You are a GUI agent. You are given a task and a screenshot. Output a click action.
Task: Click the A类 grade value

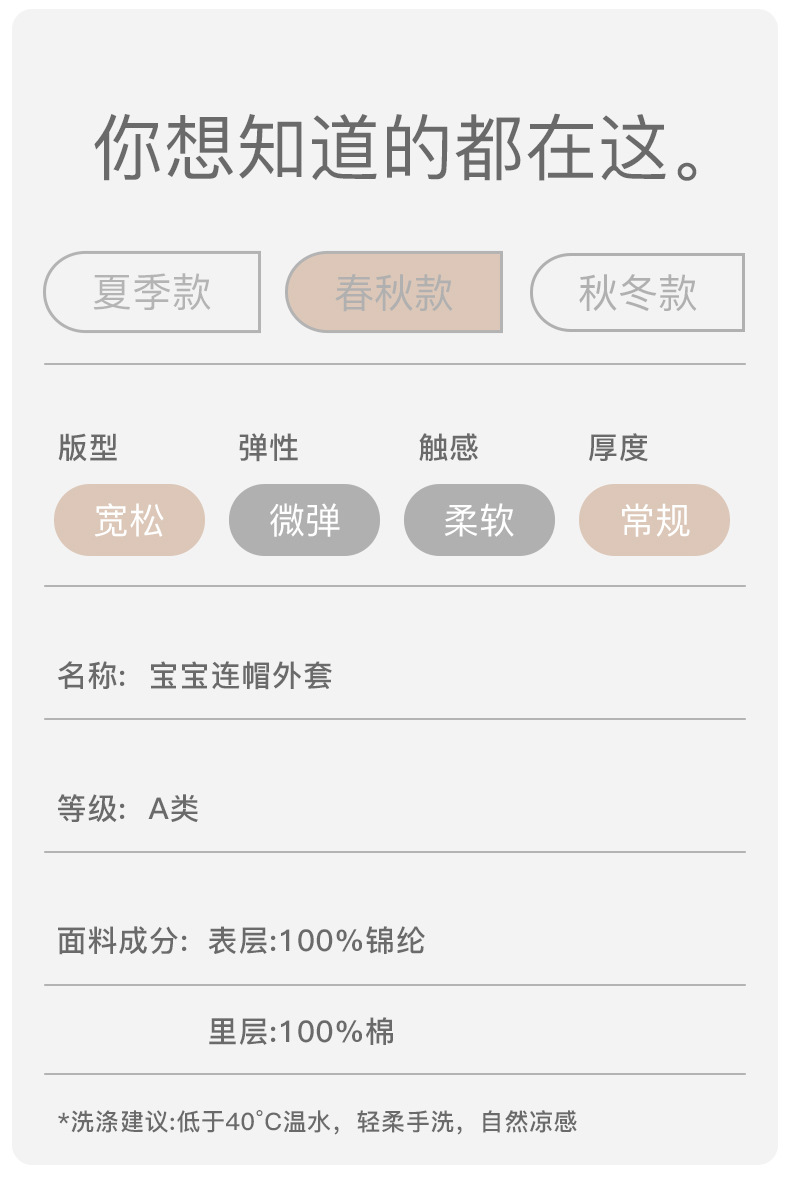pyautogui.click(x=174, y=809)
